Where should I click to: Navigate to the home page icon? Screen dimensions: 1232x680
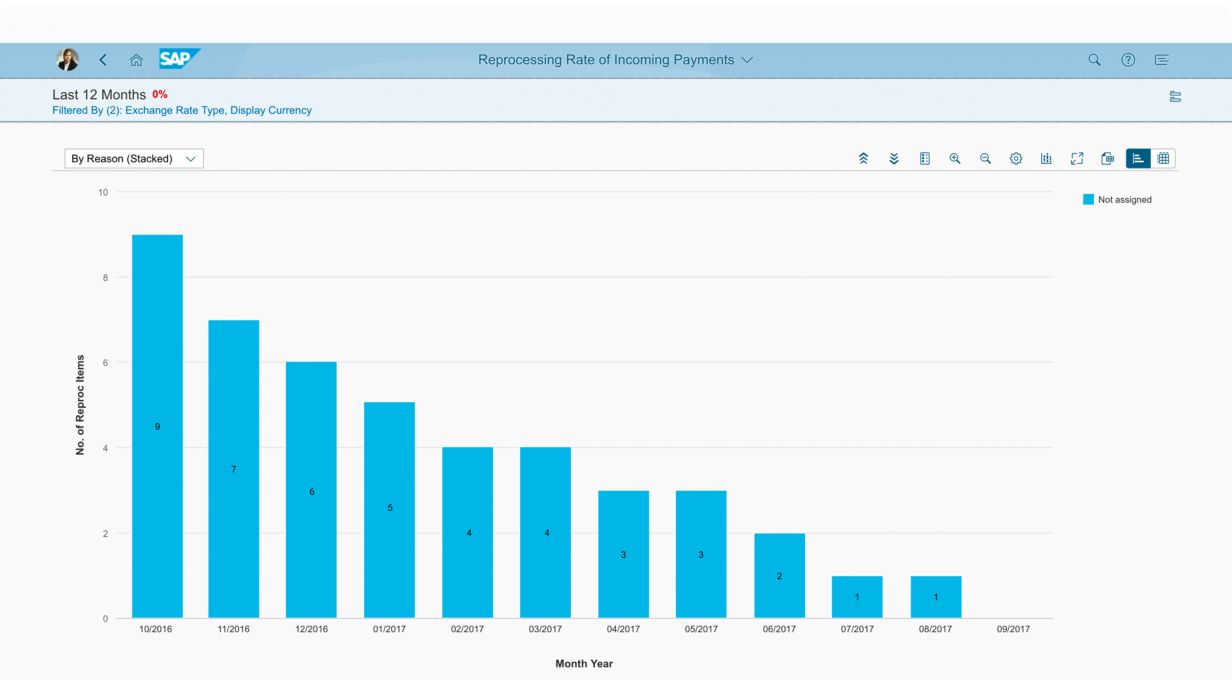pyautogui.click(x=136, y=60)
